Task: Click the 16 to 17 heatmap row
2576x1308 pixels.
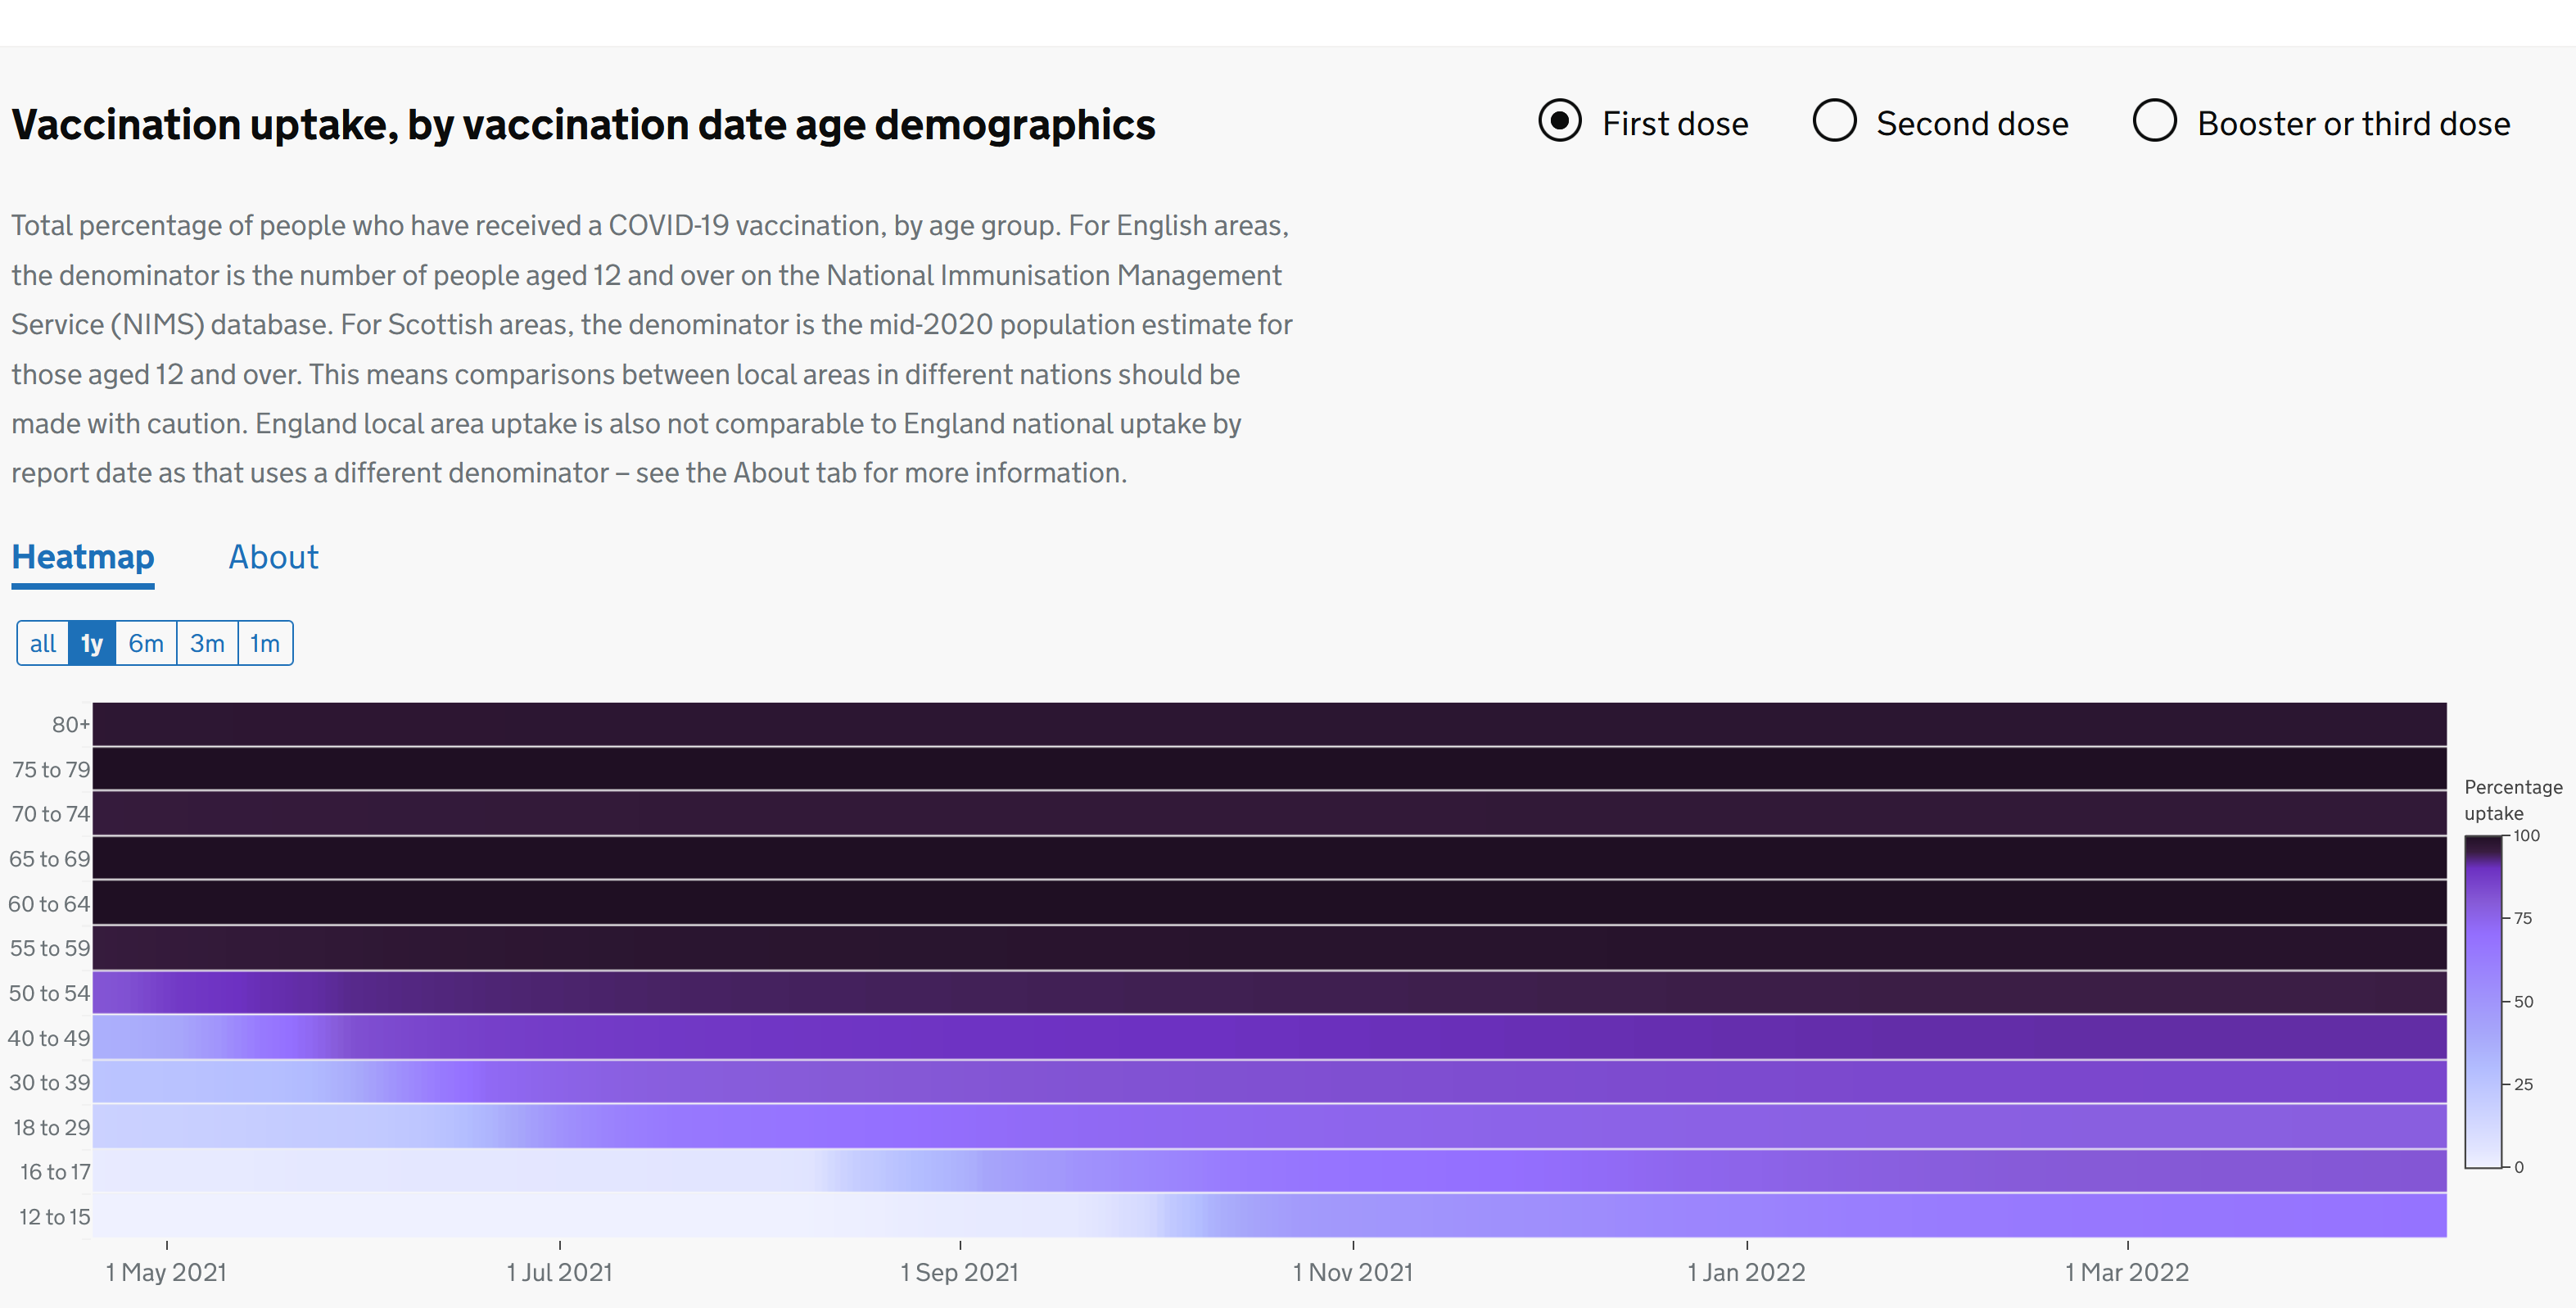Action: pos(1269,1171)
